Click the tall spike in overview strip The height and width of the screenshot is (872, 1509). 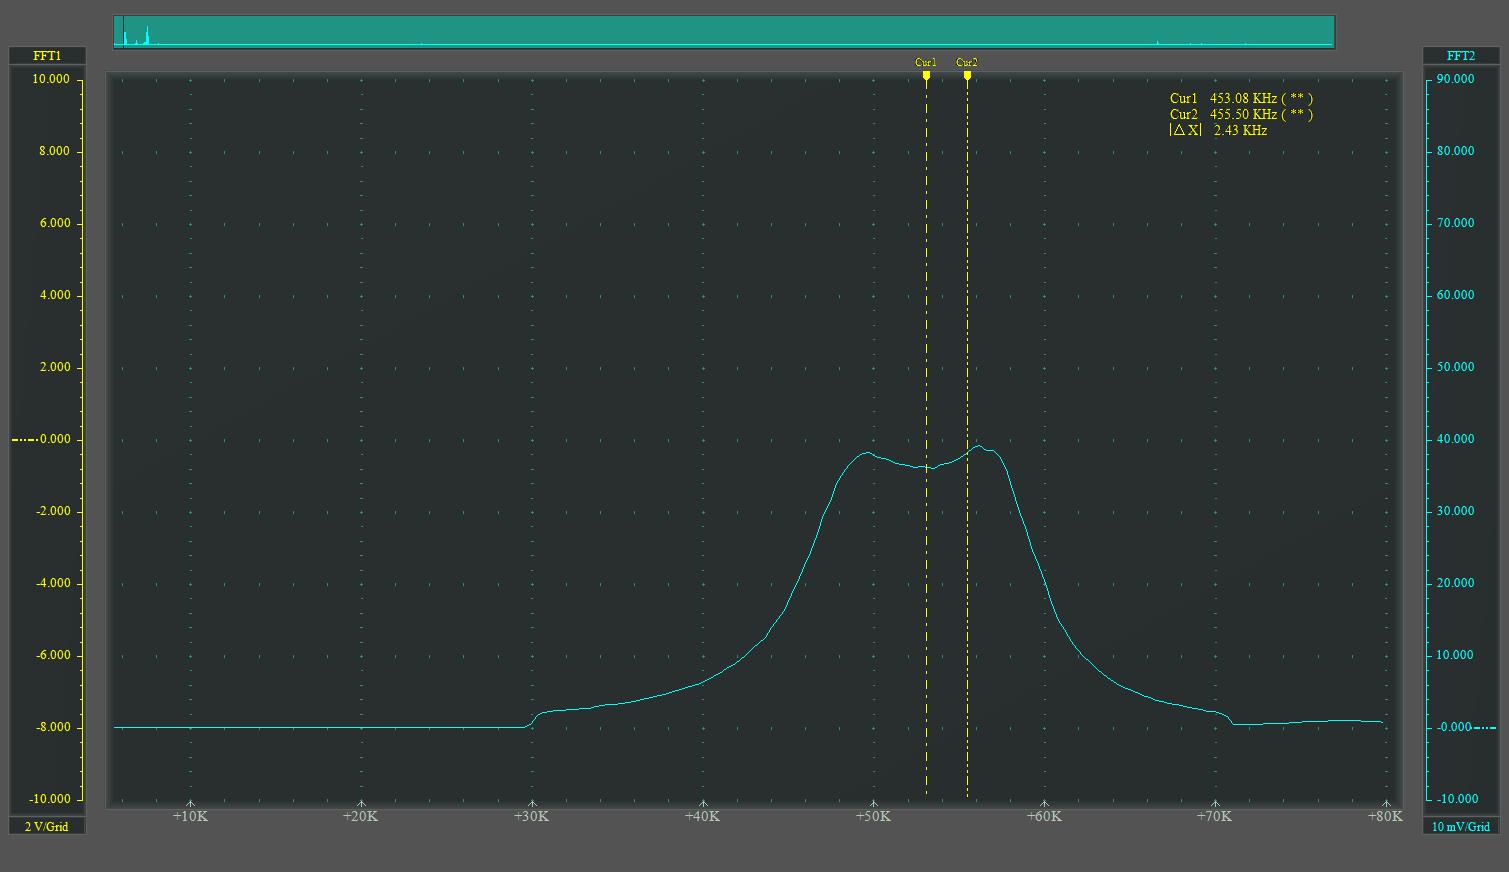coord(146,35)
